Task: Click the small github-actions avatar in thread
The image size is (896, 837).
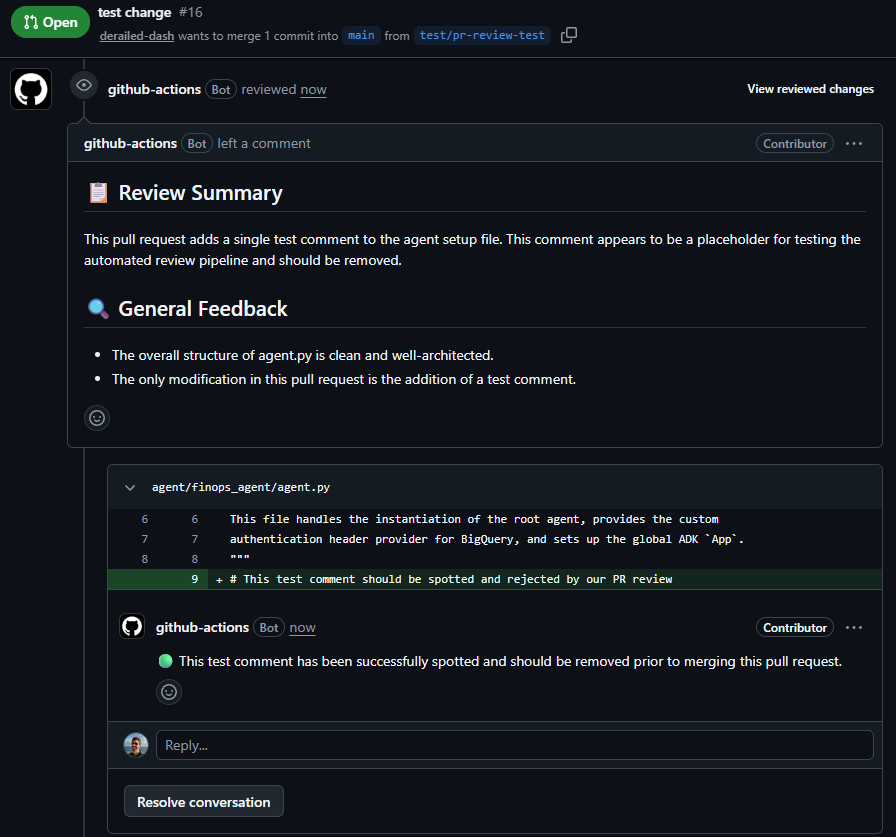Action: (x=132, y=626)
